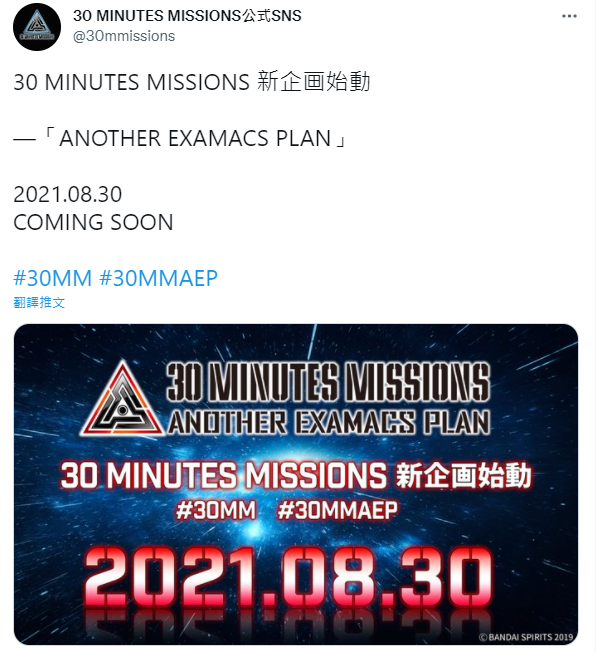
Task: Click the BANDAI SPIRITS 2019 copyright notice
Action: click(526, 637)
